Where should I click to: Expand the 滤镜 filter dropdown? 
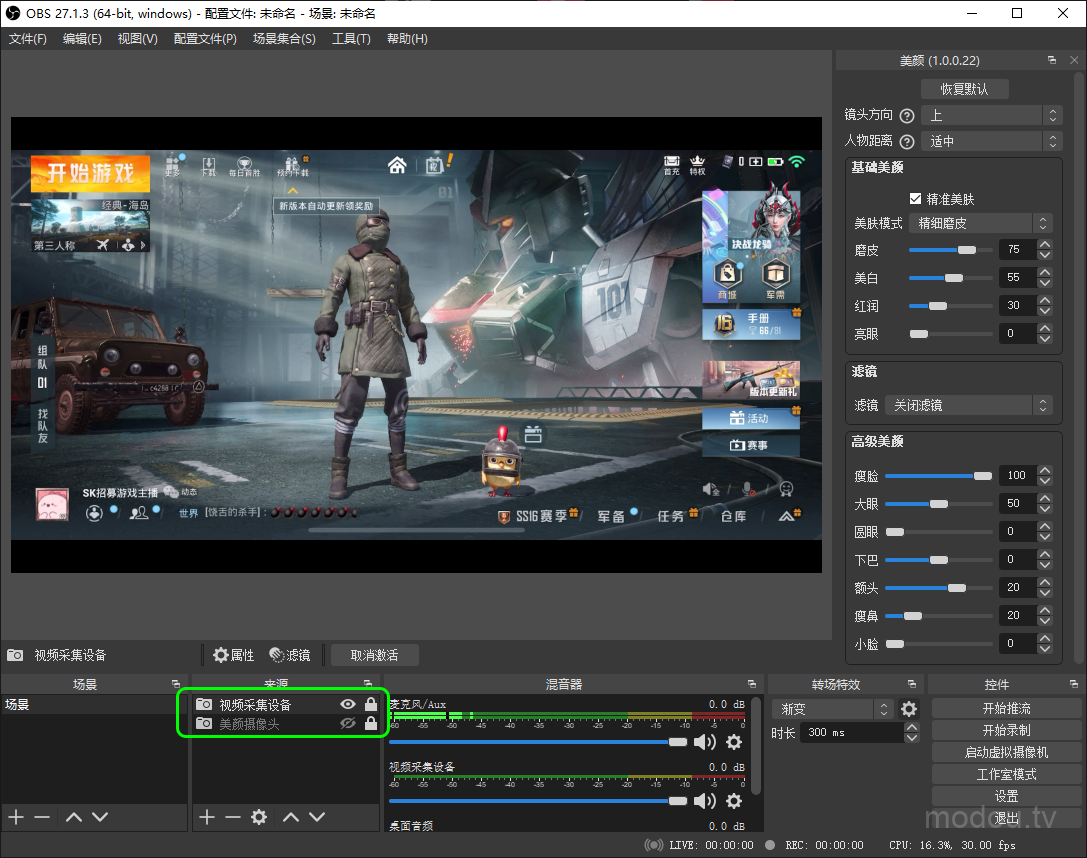click(970, 406)
